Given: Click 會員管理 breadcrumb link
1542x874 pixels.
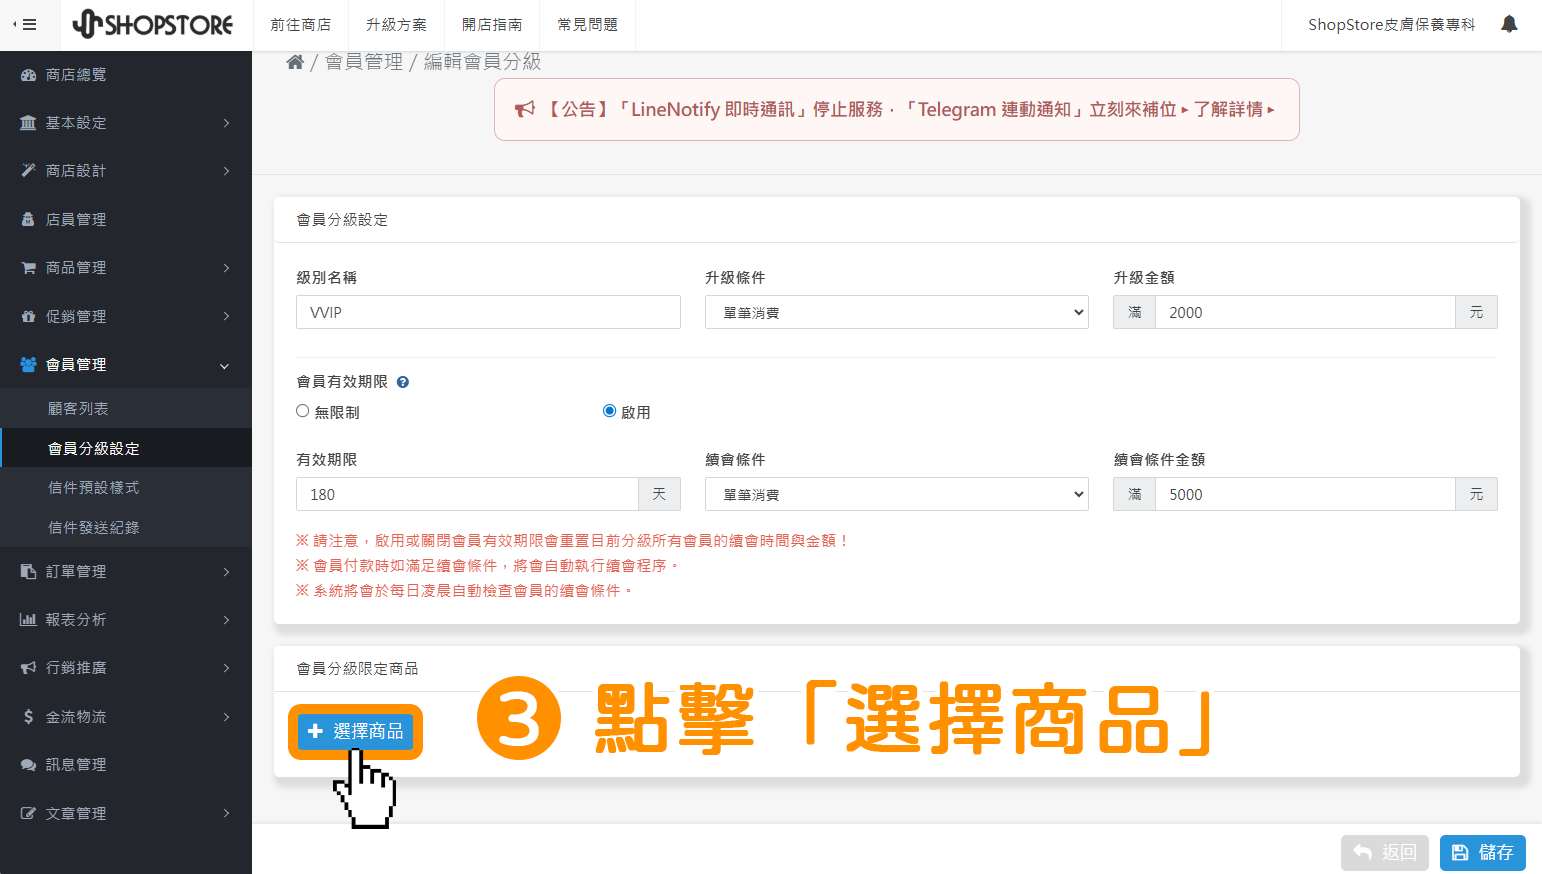Looking at the screenshot, I should click(364, 62).
